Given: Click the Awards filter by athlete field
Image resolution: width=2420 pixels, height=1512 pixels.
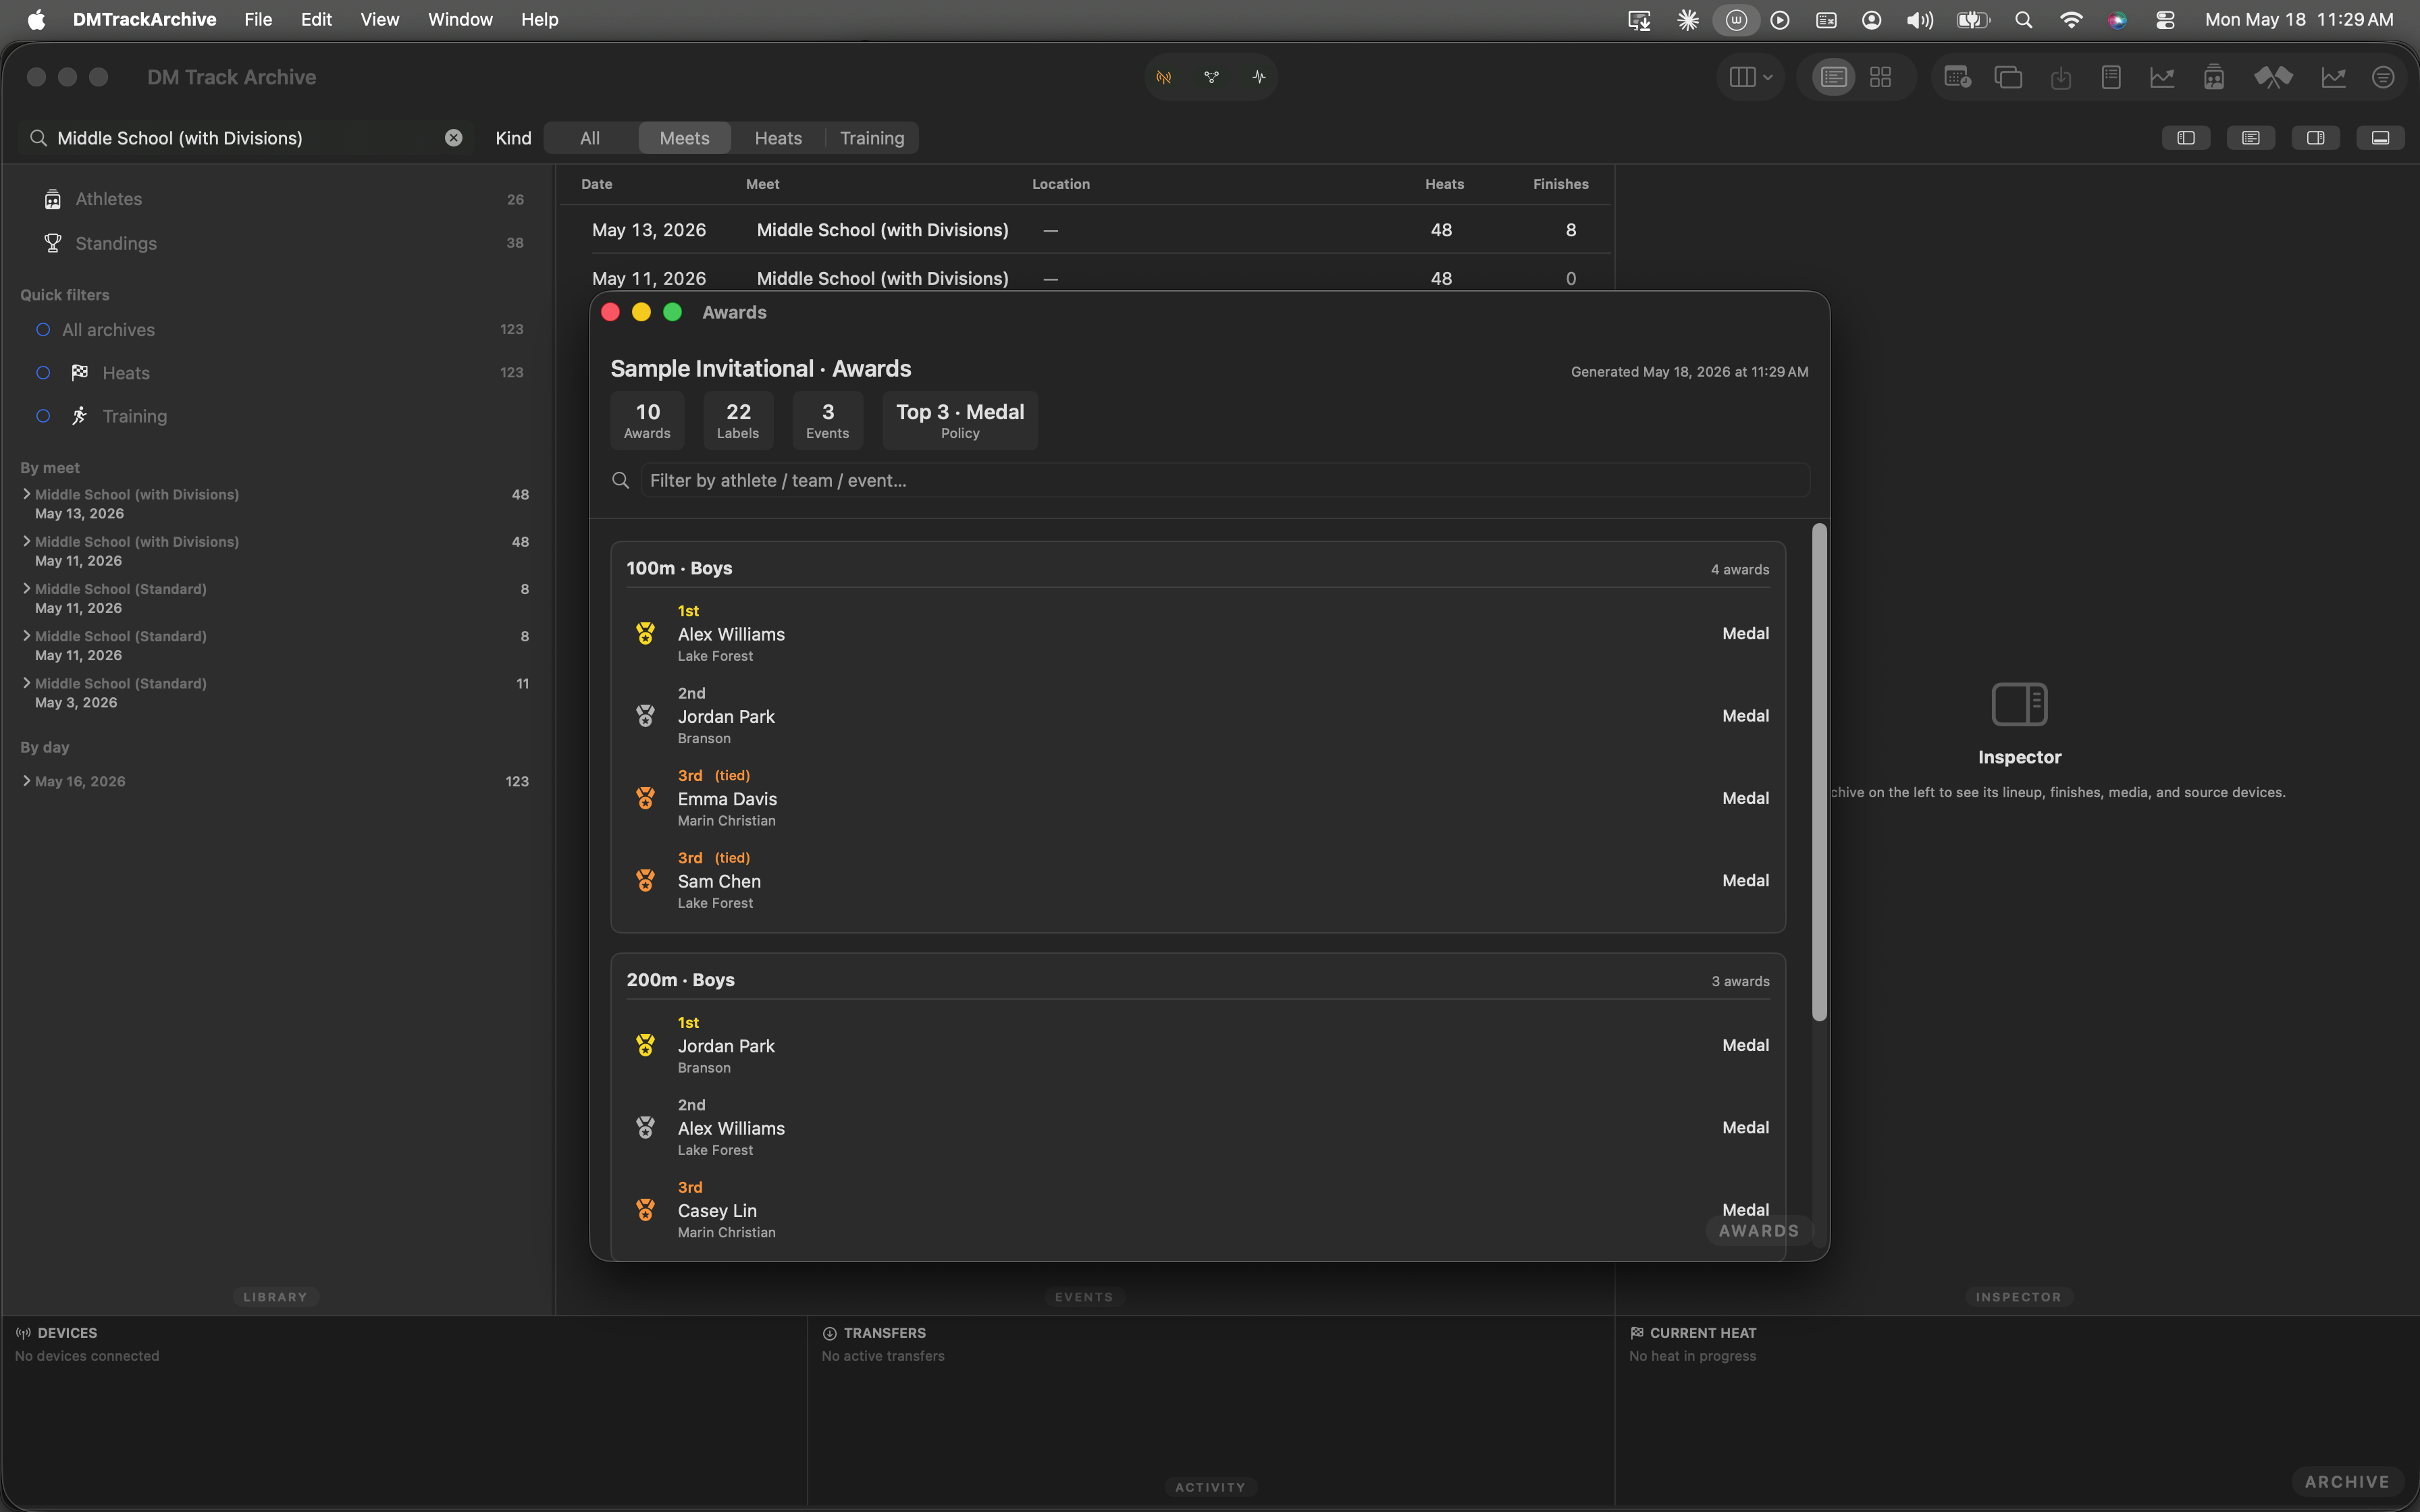Looking at the screenshot, I should point(1225,481).
